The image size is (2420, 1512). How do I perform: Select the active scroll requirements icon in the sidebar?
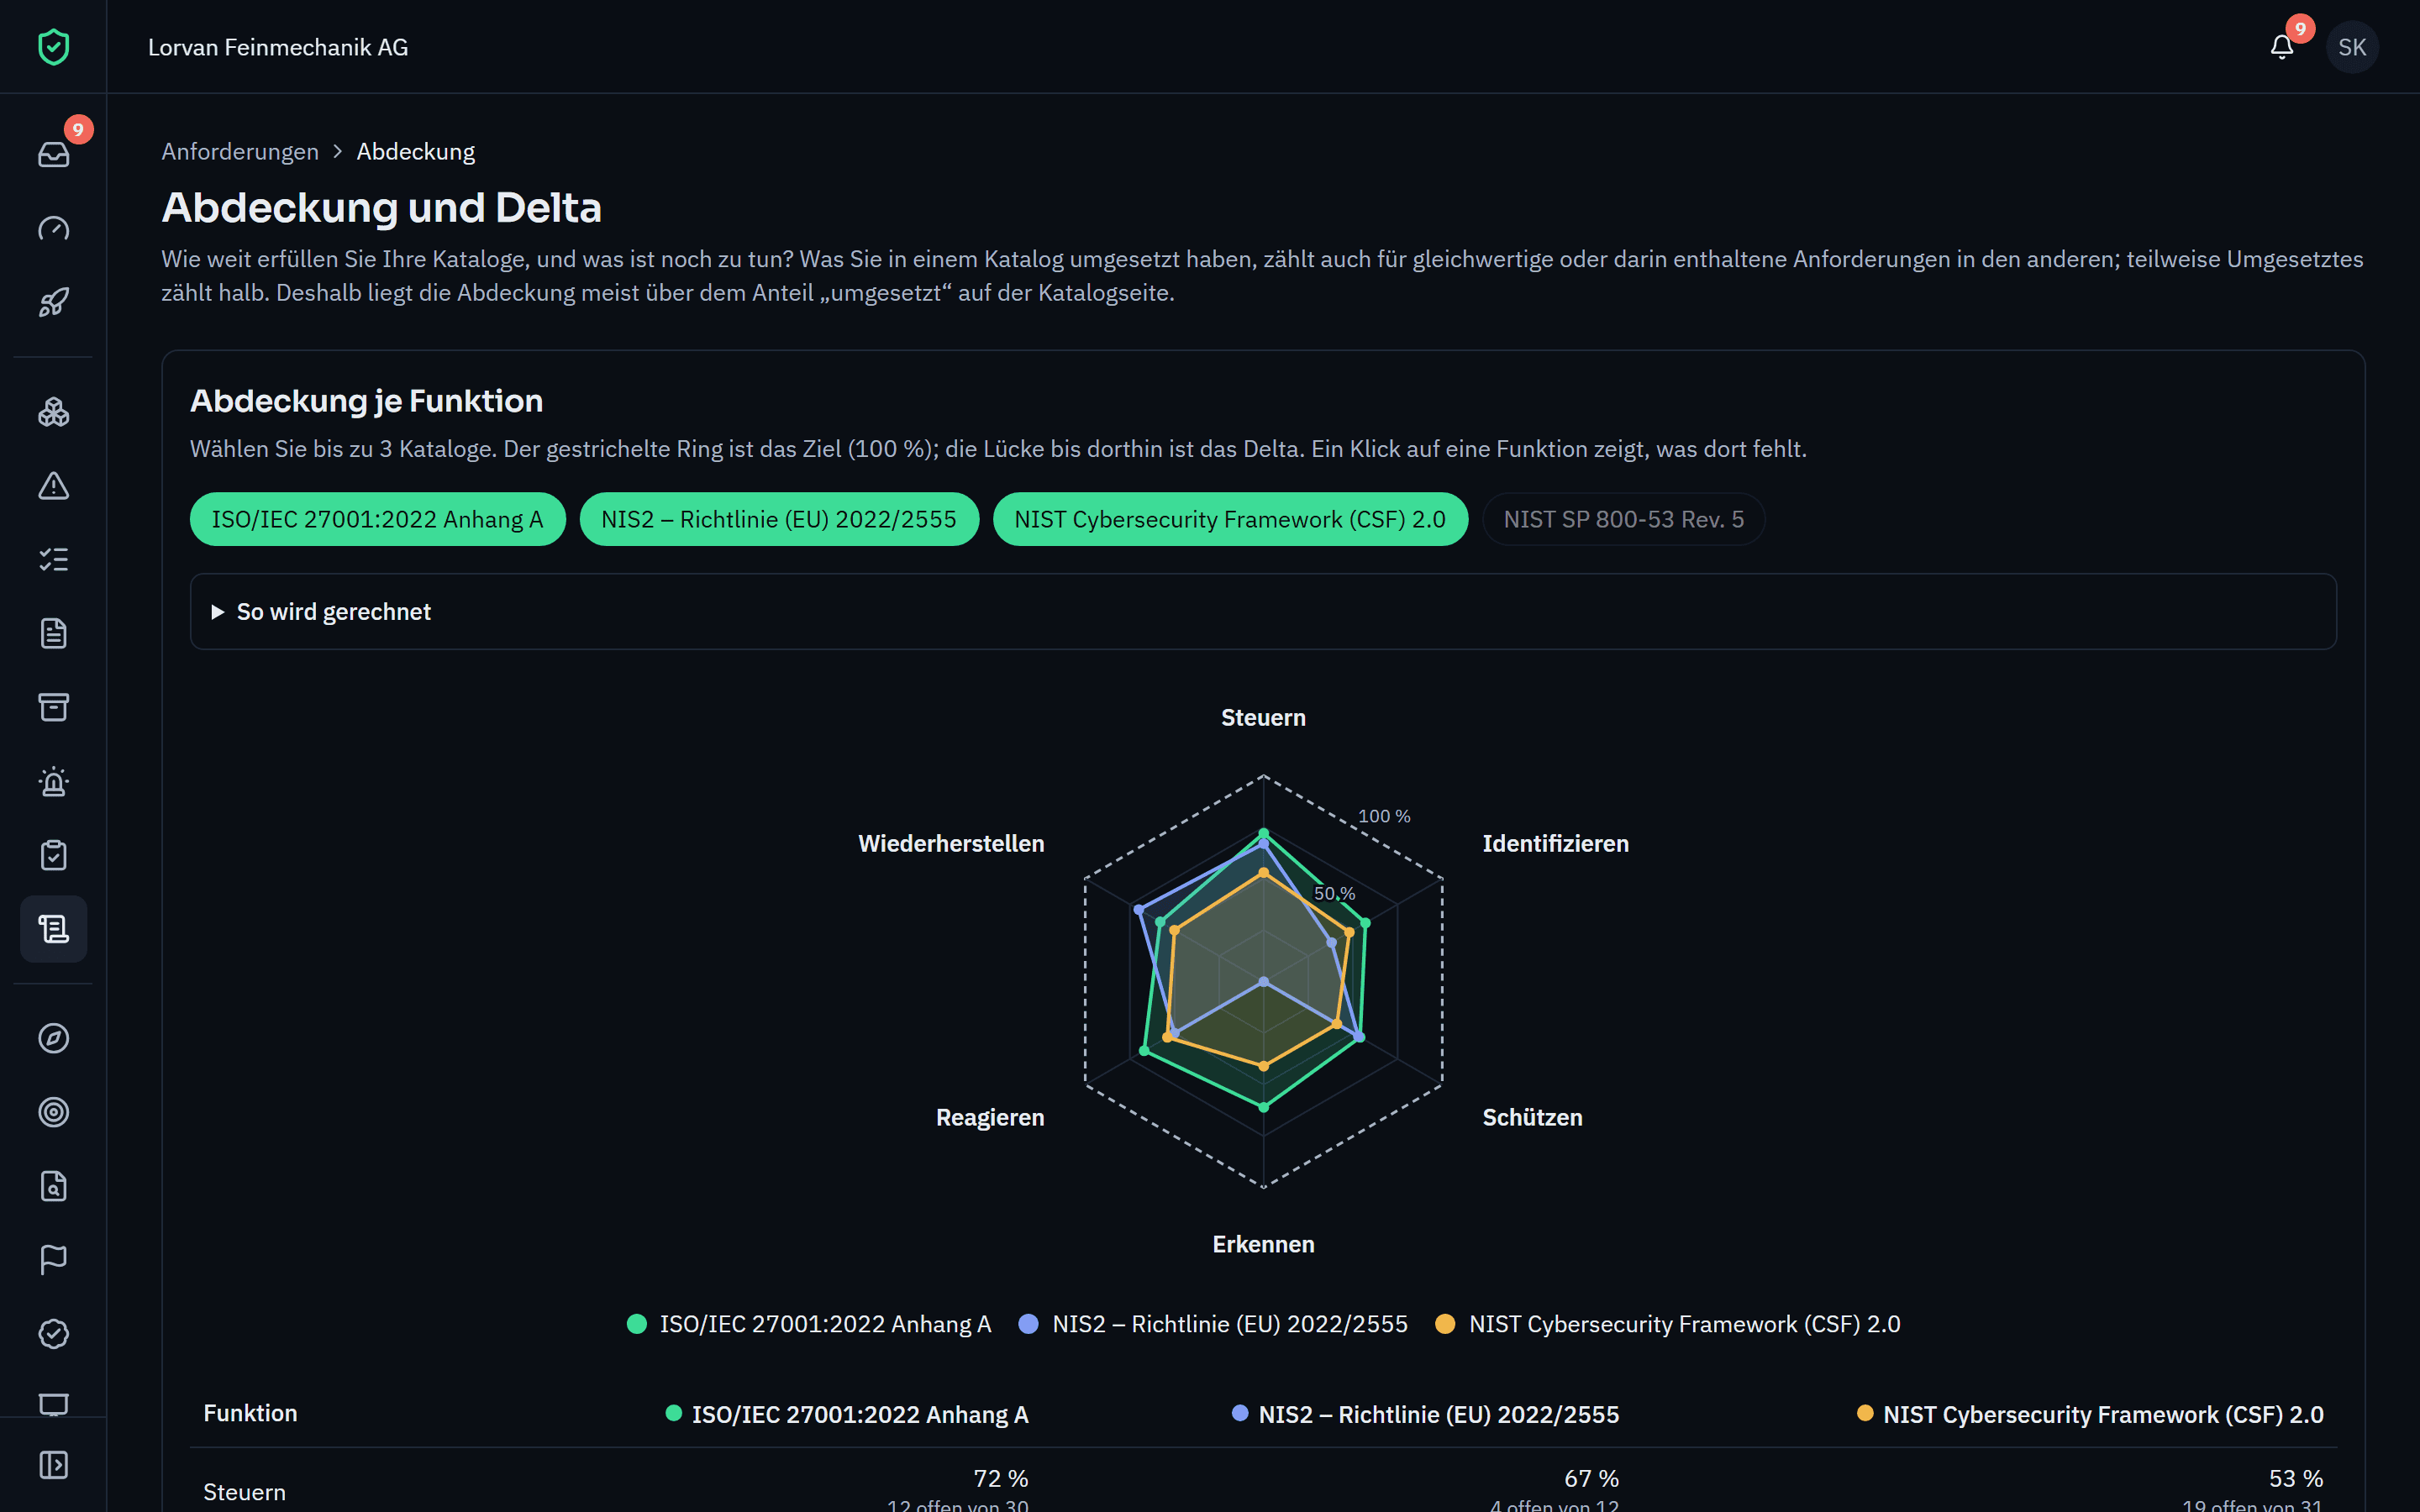[x=53, y=929]
